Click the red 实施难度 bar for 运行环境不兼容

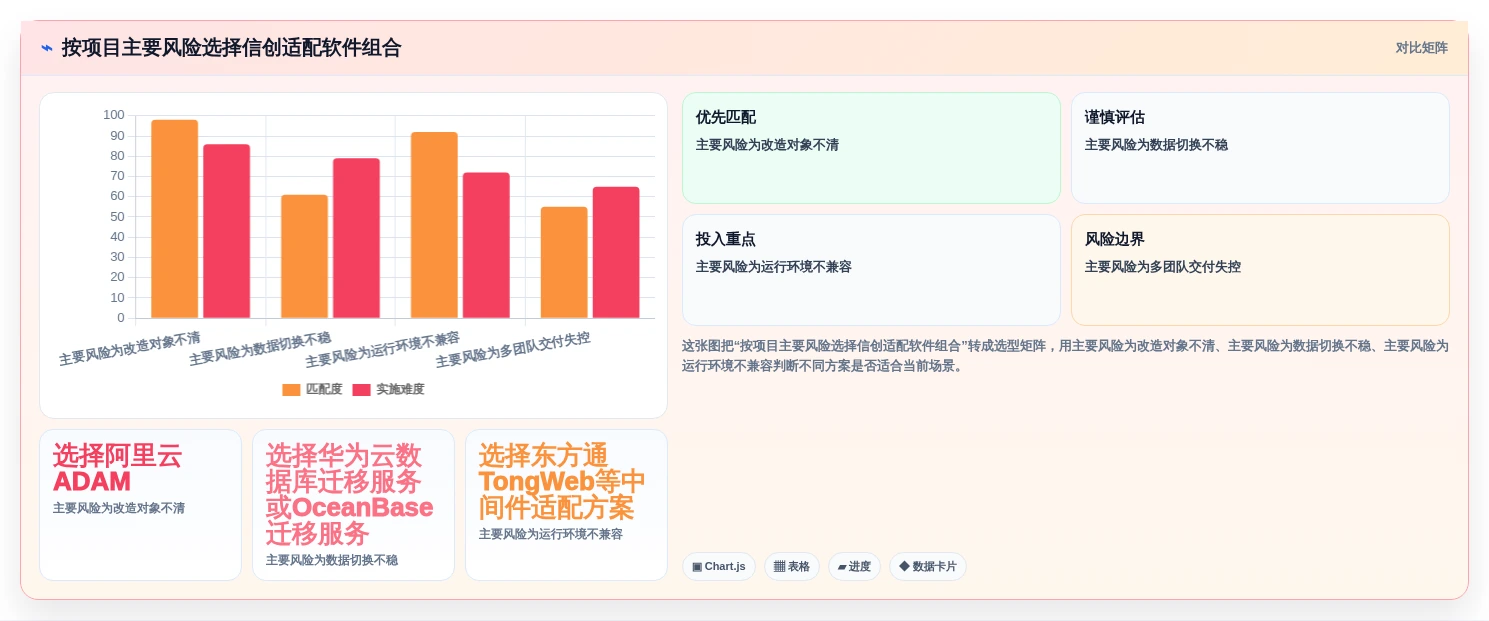[486, 245]
